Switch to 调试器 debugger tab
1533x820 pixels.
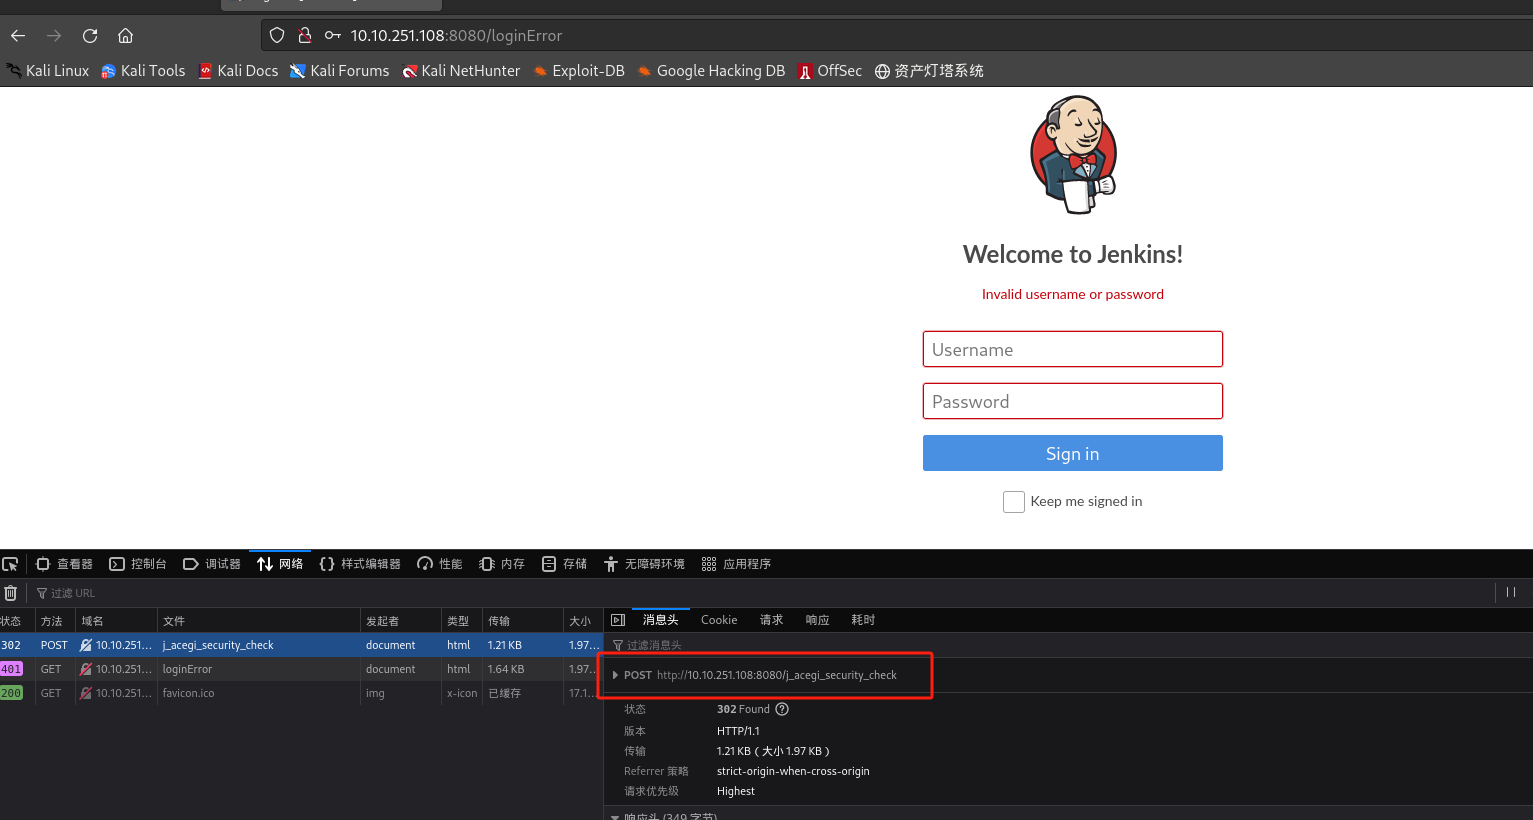pyautogui.click(x=212, y=564)
